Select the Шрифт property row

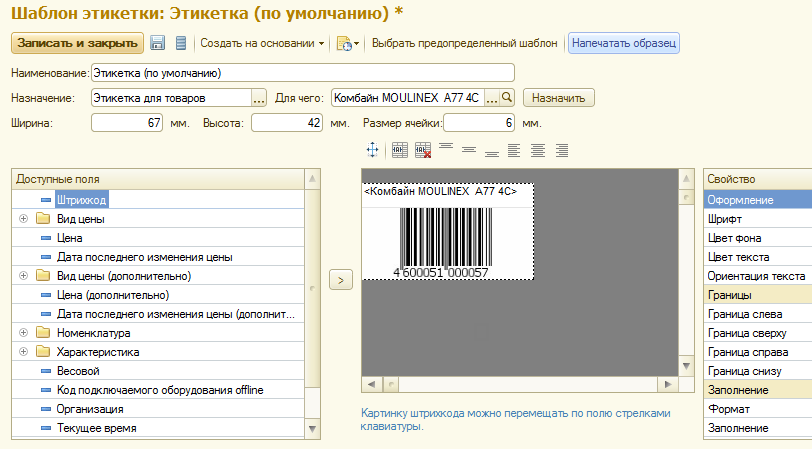(x=758, y=219)
